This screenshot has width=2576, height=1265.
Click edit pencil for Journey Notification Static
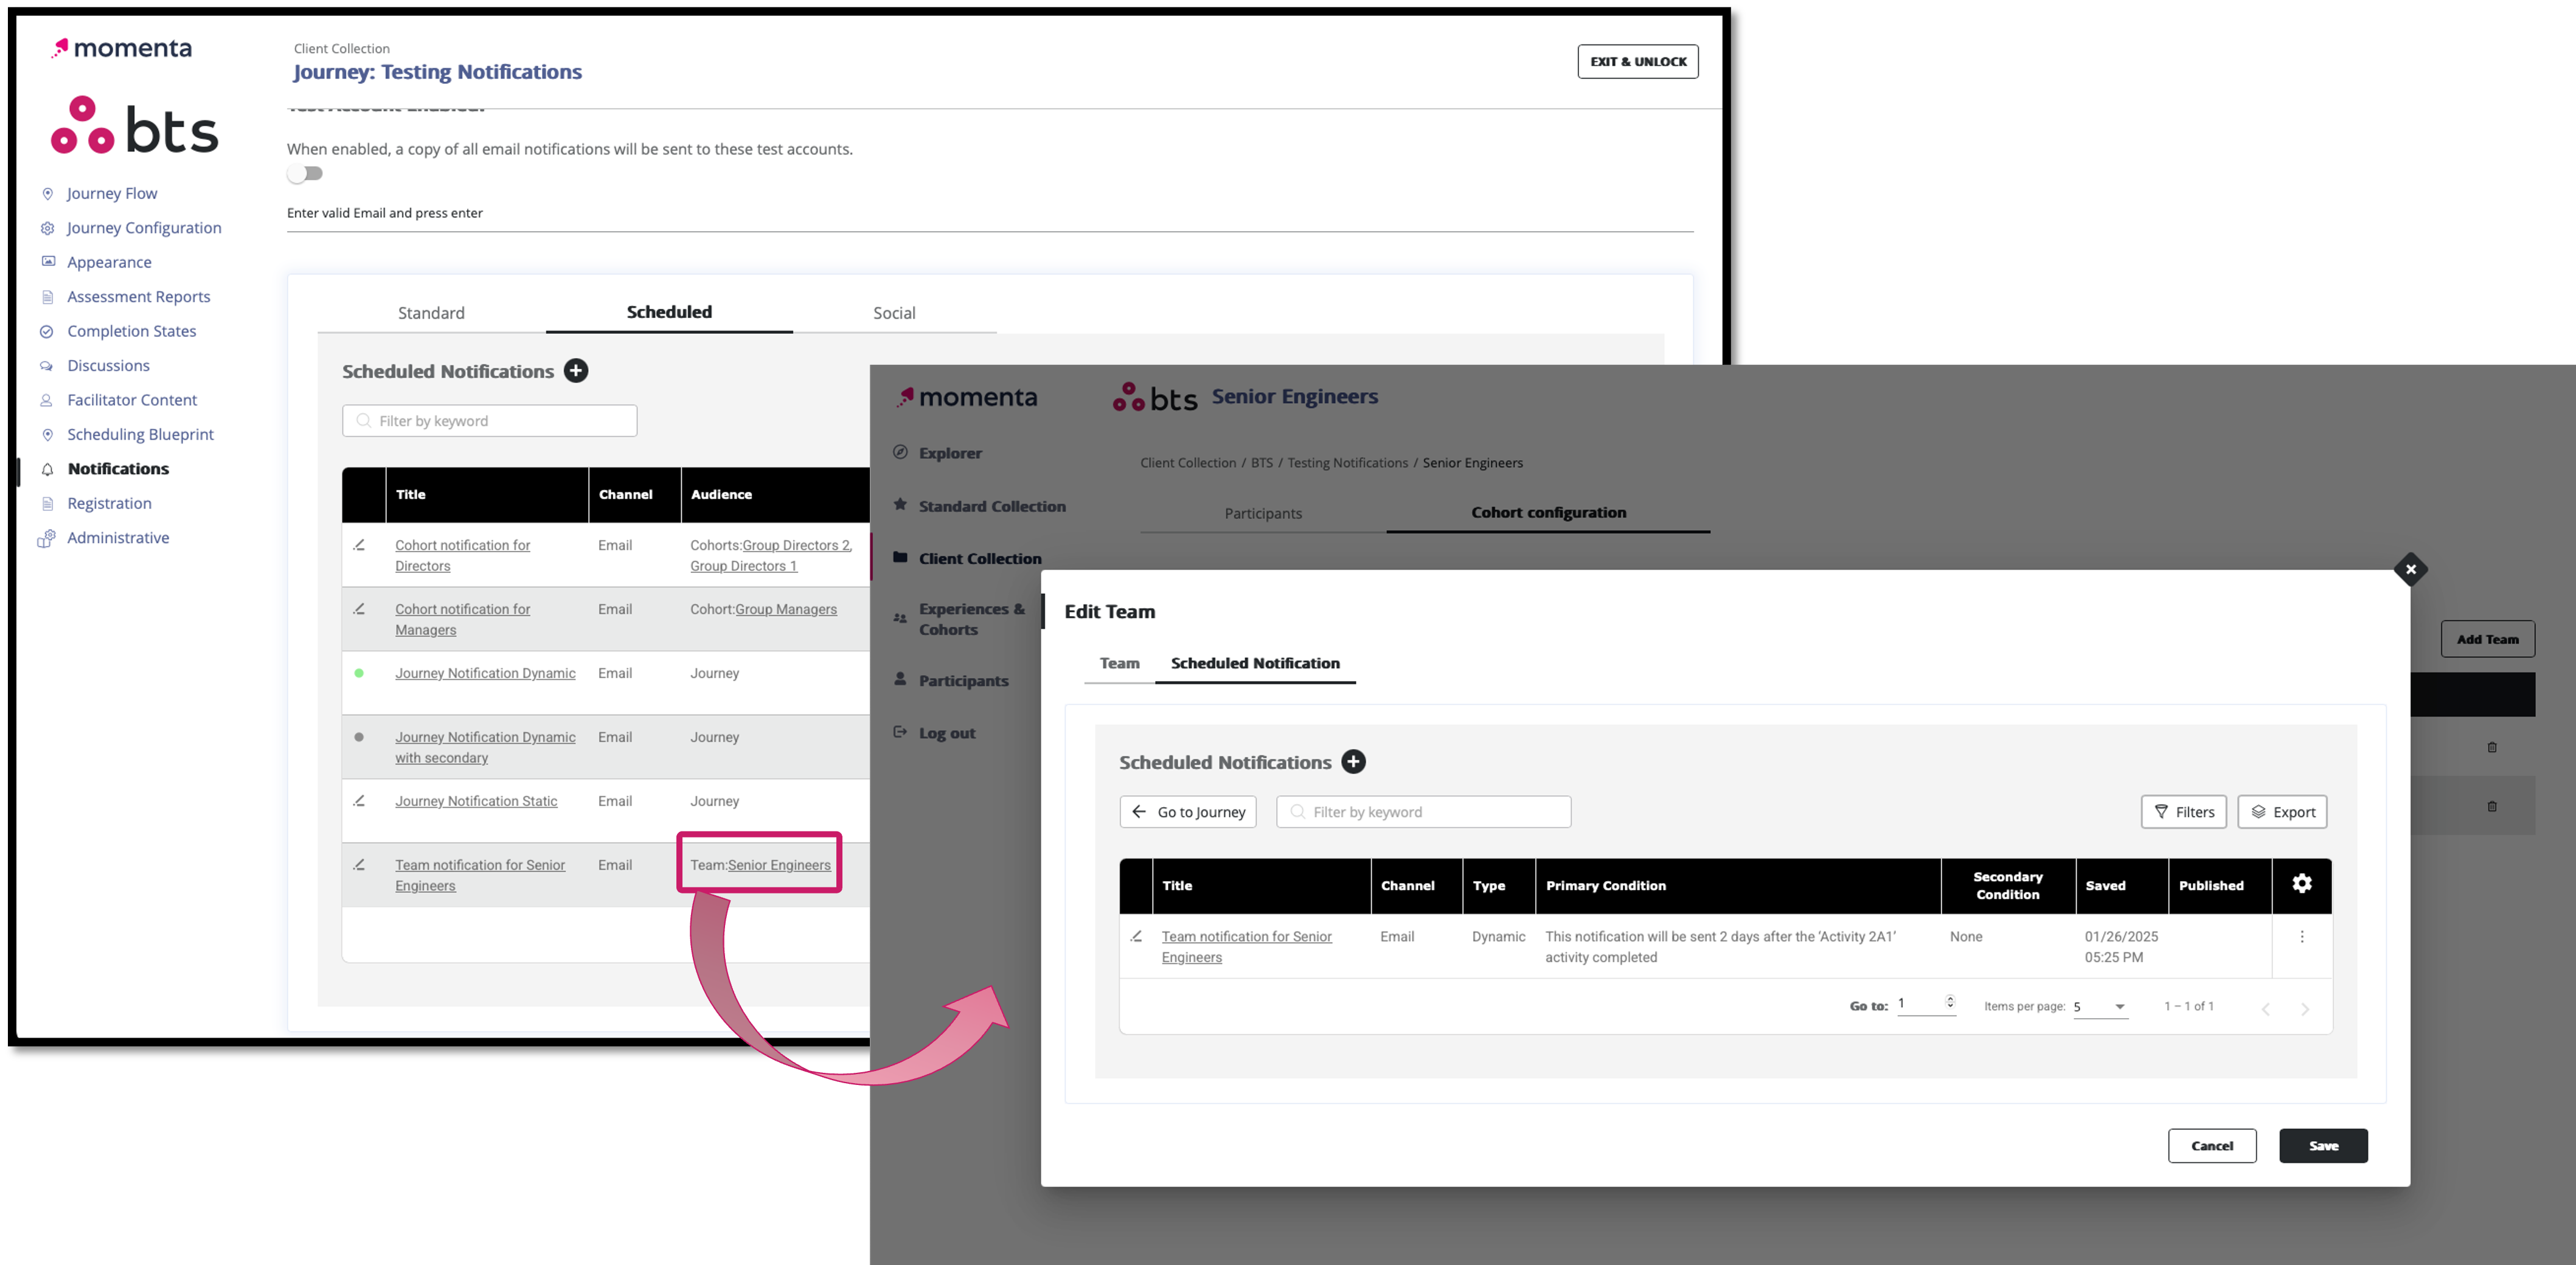[359, 801]
